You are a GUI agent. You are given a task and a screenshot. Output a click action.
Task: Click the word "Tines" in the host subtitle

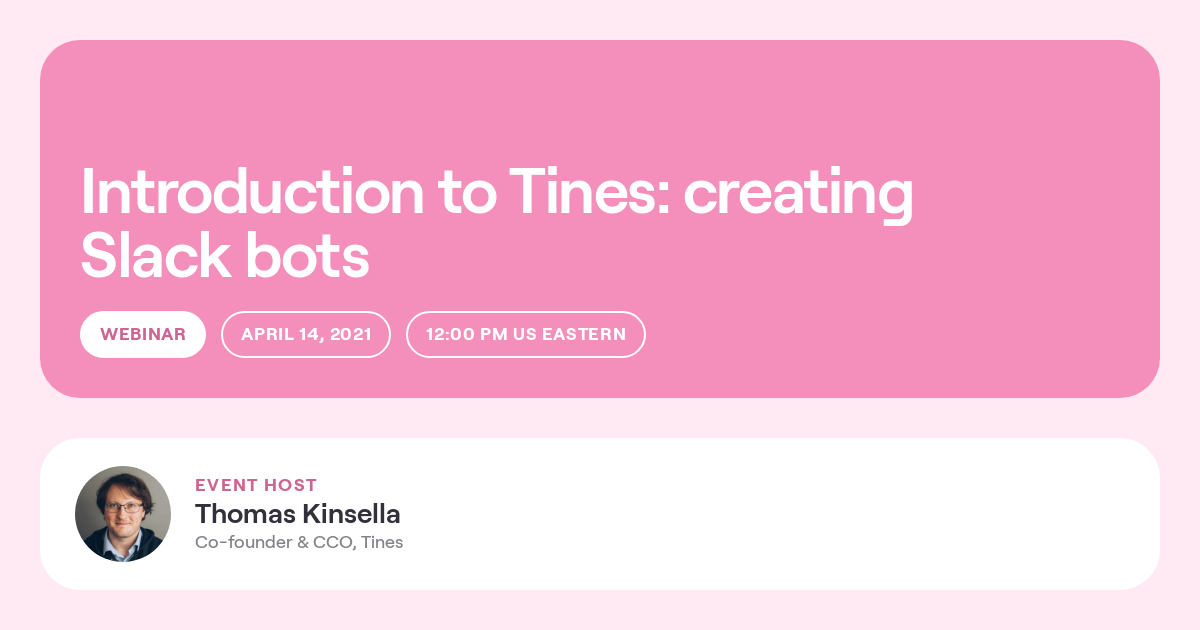click(382, 542)
